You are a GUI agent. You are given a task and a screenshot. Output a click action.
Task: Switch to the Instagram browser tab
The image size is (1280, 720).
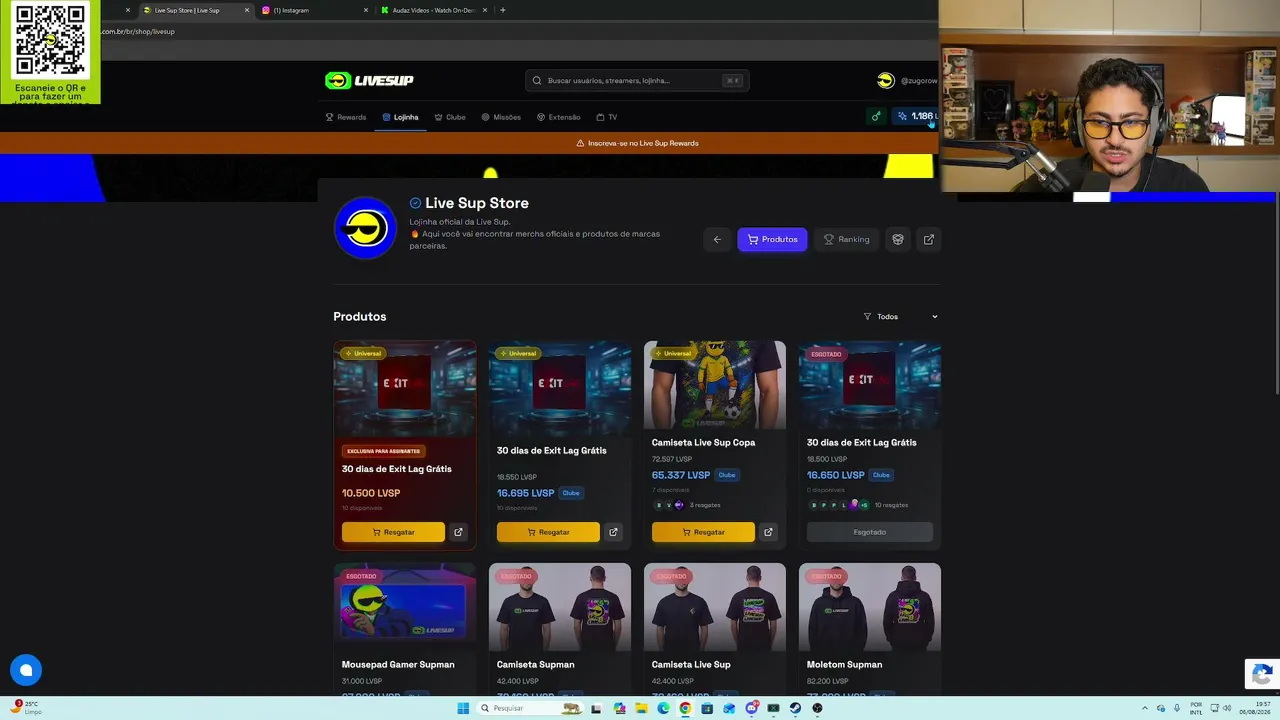coord(315,10)
